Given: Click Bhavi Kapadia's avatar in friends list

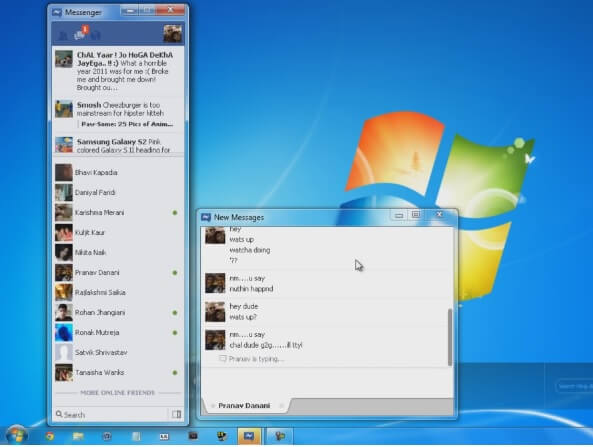Looking at the screenshot, I should click(64, 172).
